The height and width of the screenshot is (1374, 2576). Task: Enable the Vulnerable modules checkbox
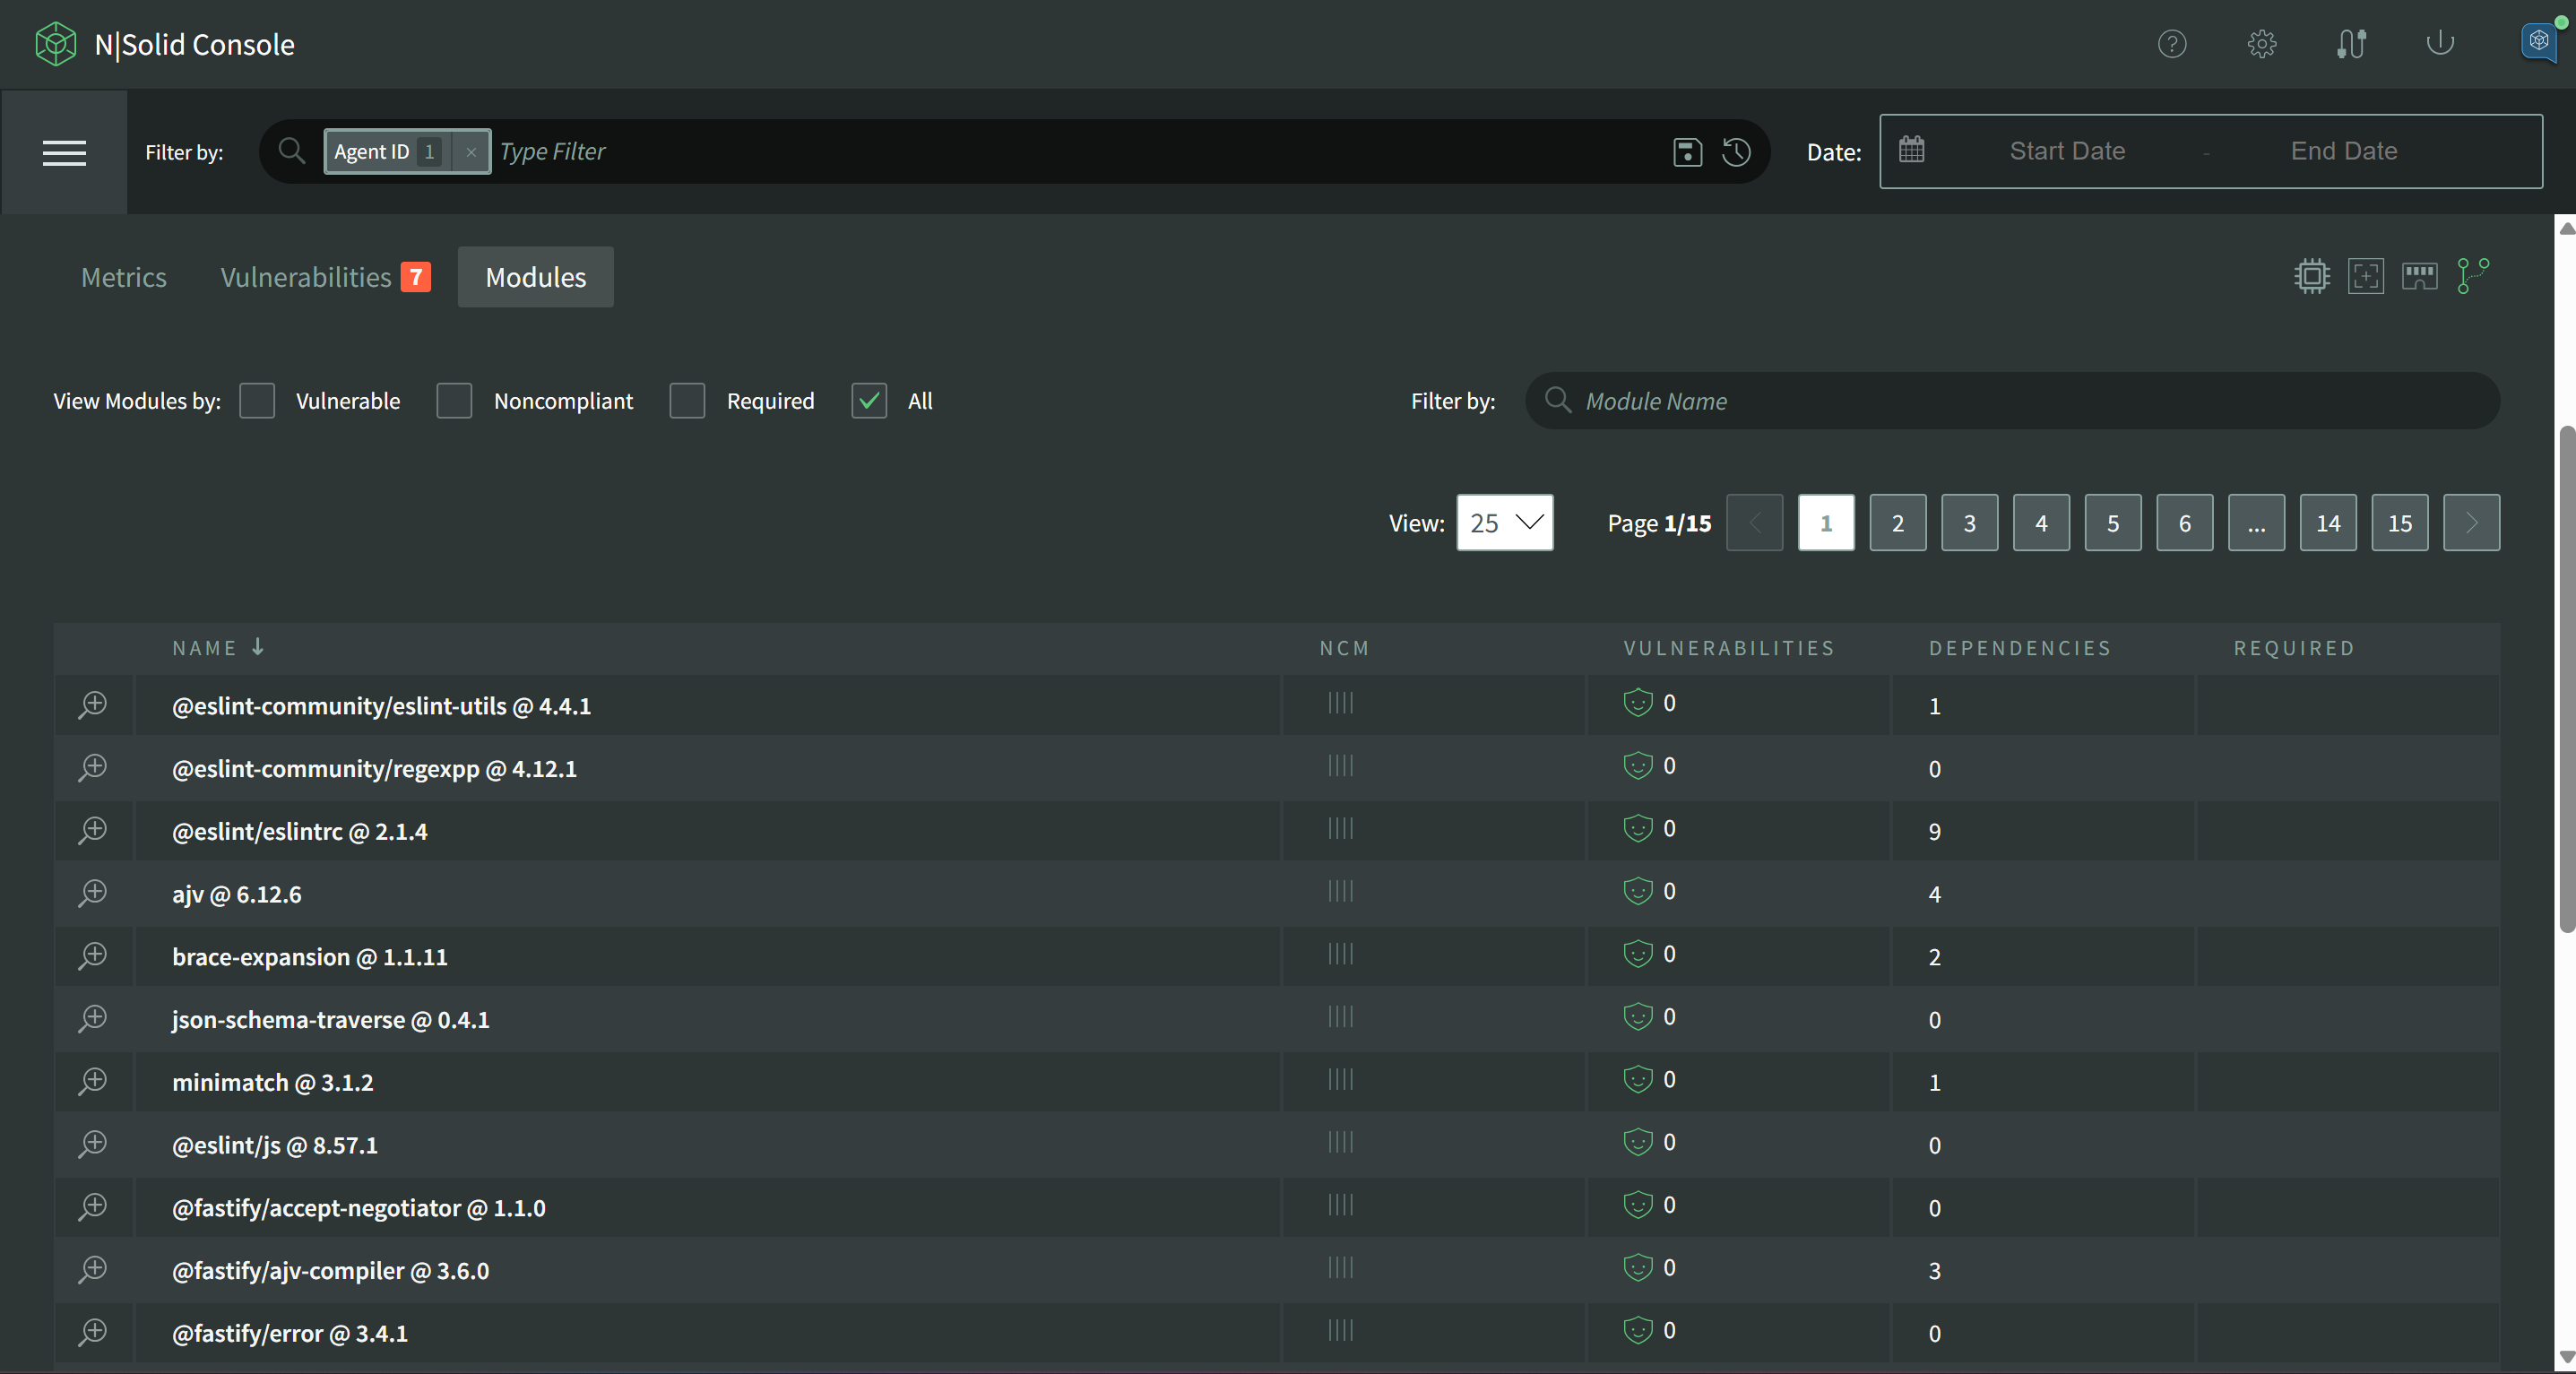(x=257, y=401)
